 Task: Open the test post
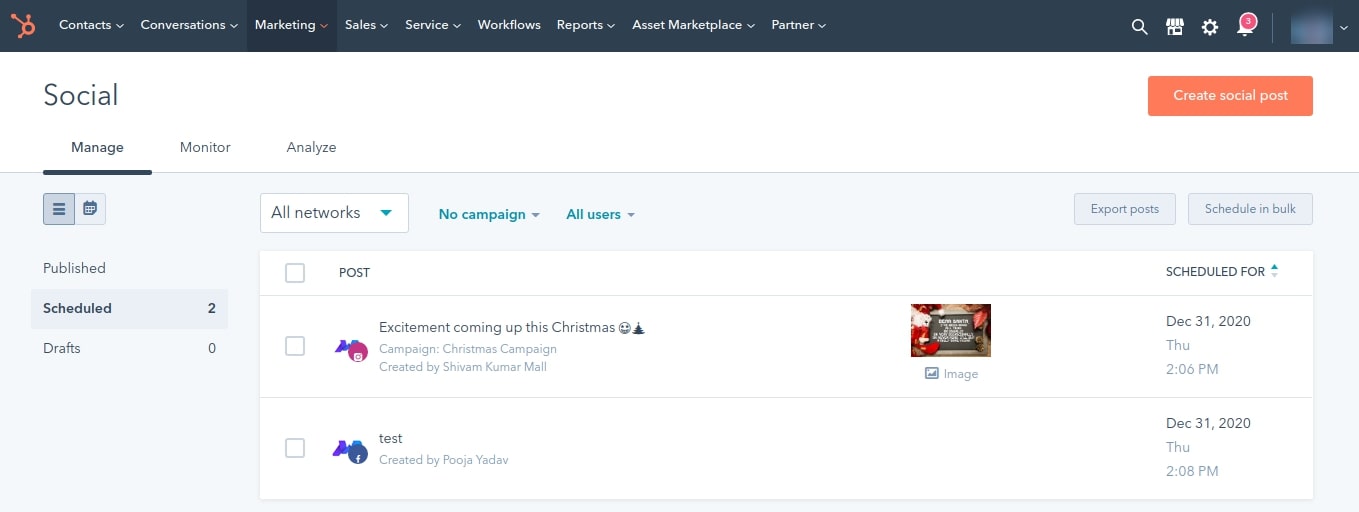pos(390,438)
